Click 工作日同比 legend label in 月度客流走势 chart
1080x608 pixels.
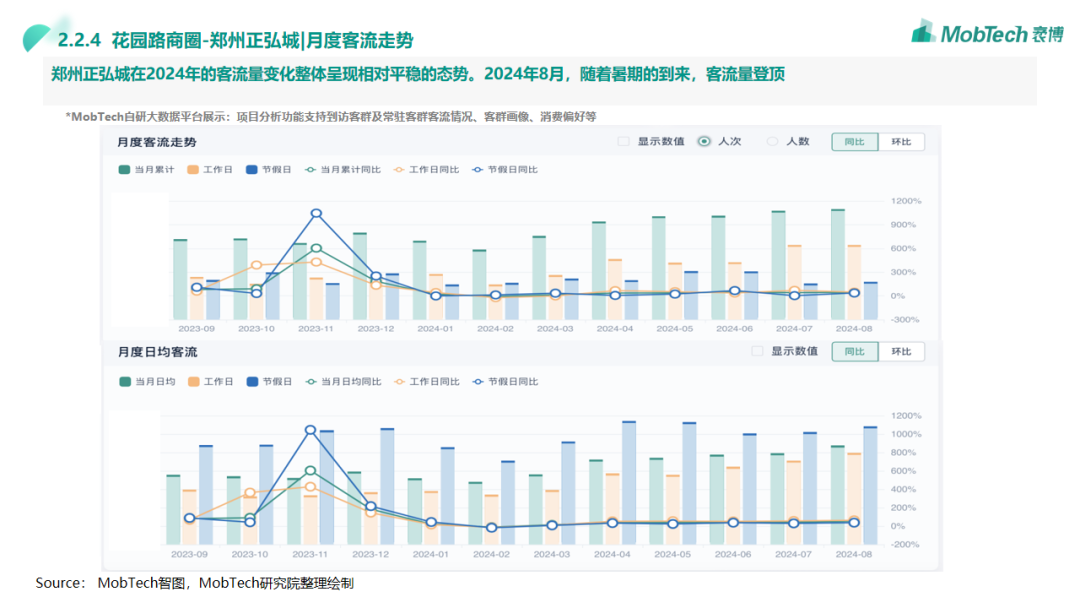pyautogui.click(x=434, y=170)
